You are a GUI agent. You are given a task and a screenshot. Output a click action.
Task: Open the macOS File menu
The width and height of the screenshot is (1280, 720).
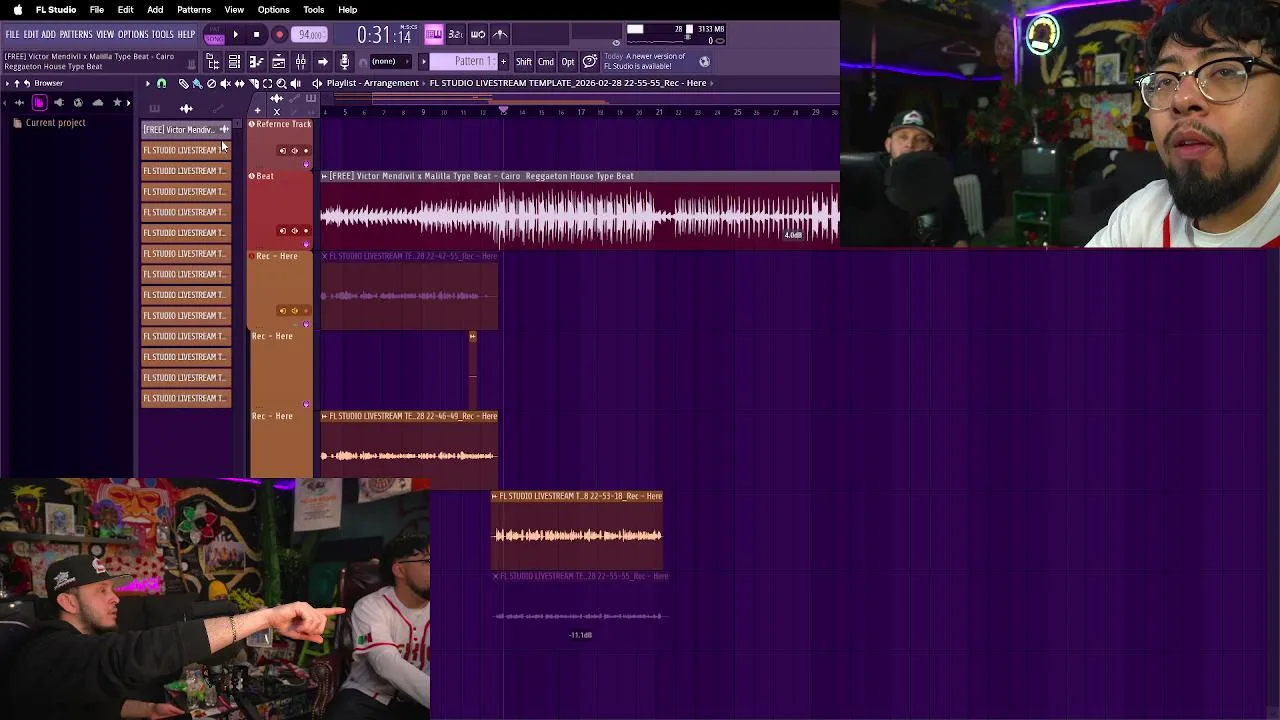97,9
